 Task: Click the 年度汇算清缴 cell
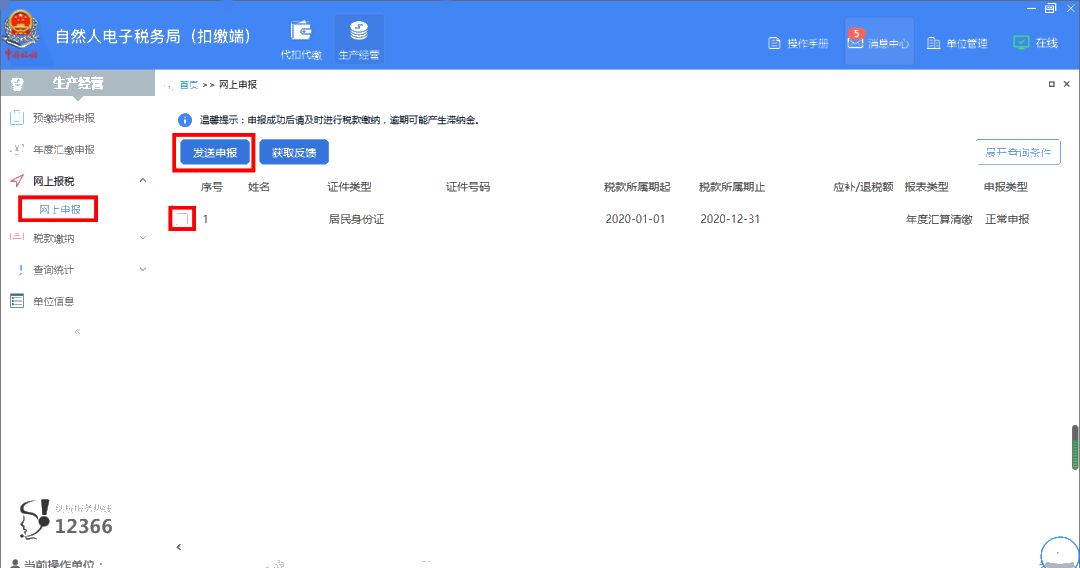[x=939, y=219]
